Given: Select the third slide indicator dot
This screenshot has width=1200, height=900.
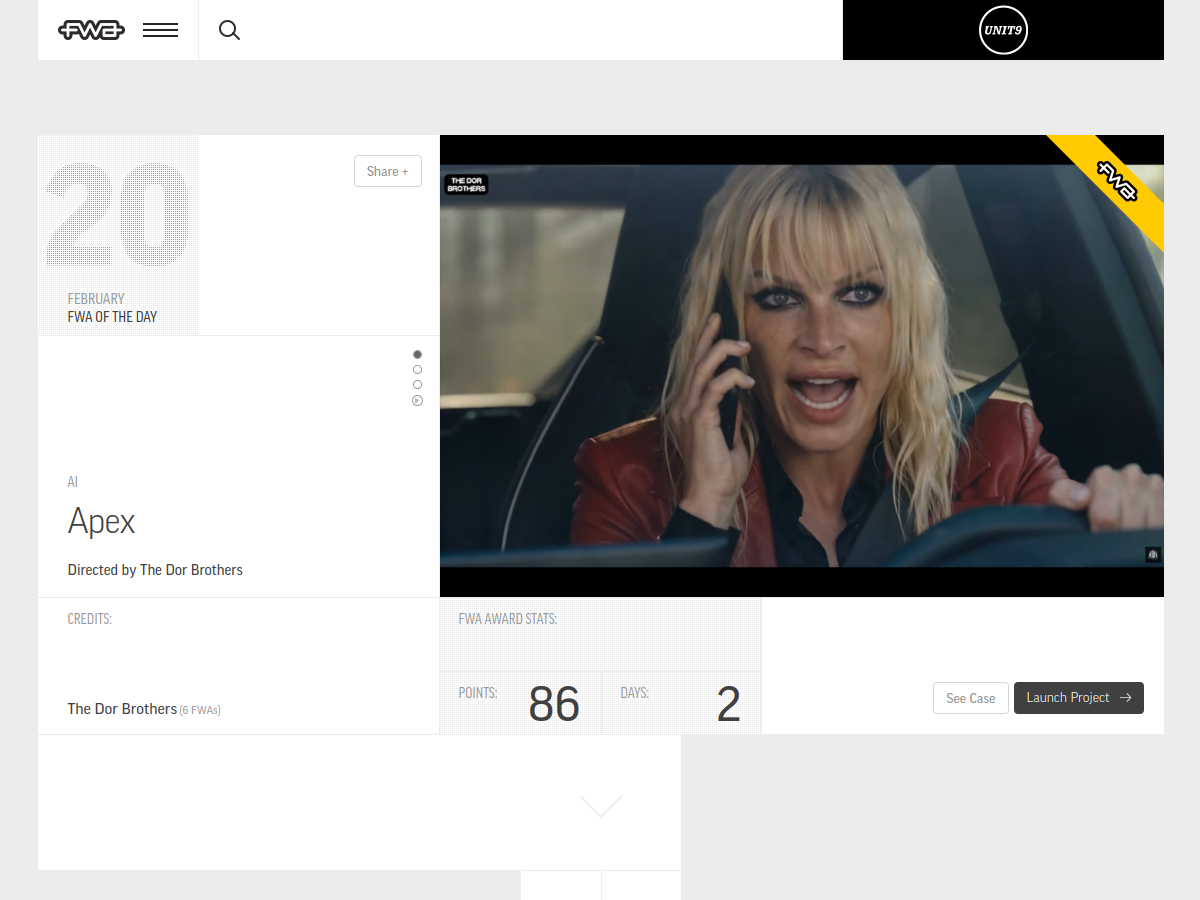Looking at the screenshot, I should coord(417,385).
